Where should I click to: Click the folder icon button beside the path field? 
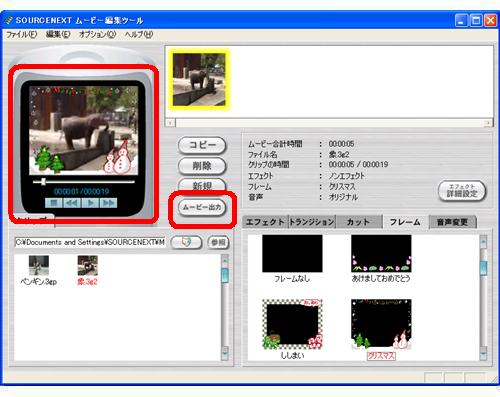(186, 242)
